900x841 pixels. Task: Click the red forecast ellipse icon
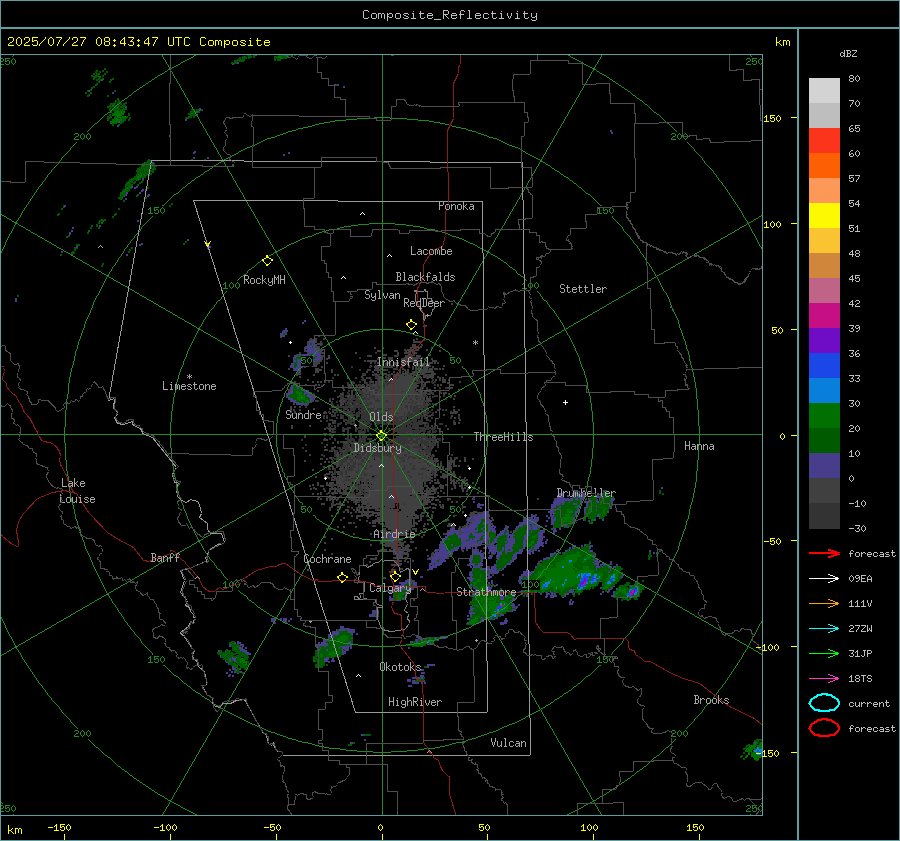coord(824,728)
